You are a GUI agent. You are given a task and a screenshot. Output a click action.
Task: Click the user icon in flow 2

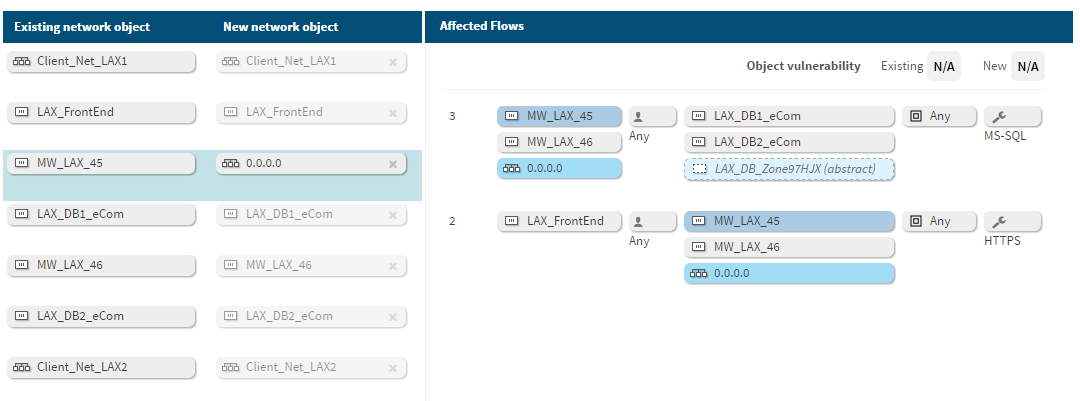(638, 221)
